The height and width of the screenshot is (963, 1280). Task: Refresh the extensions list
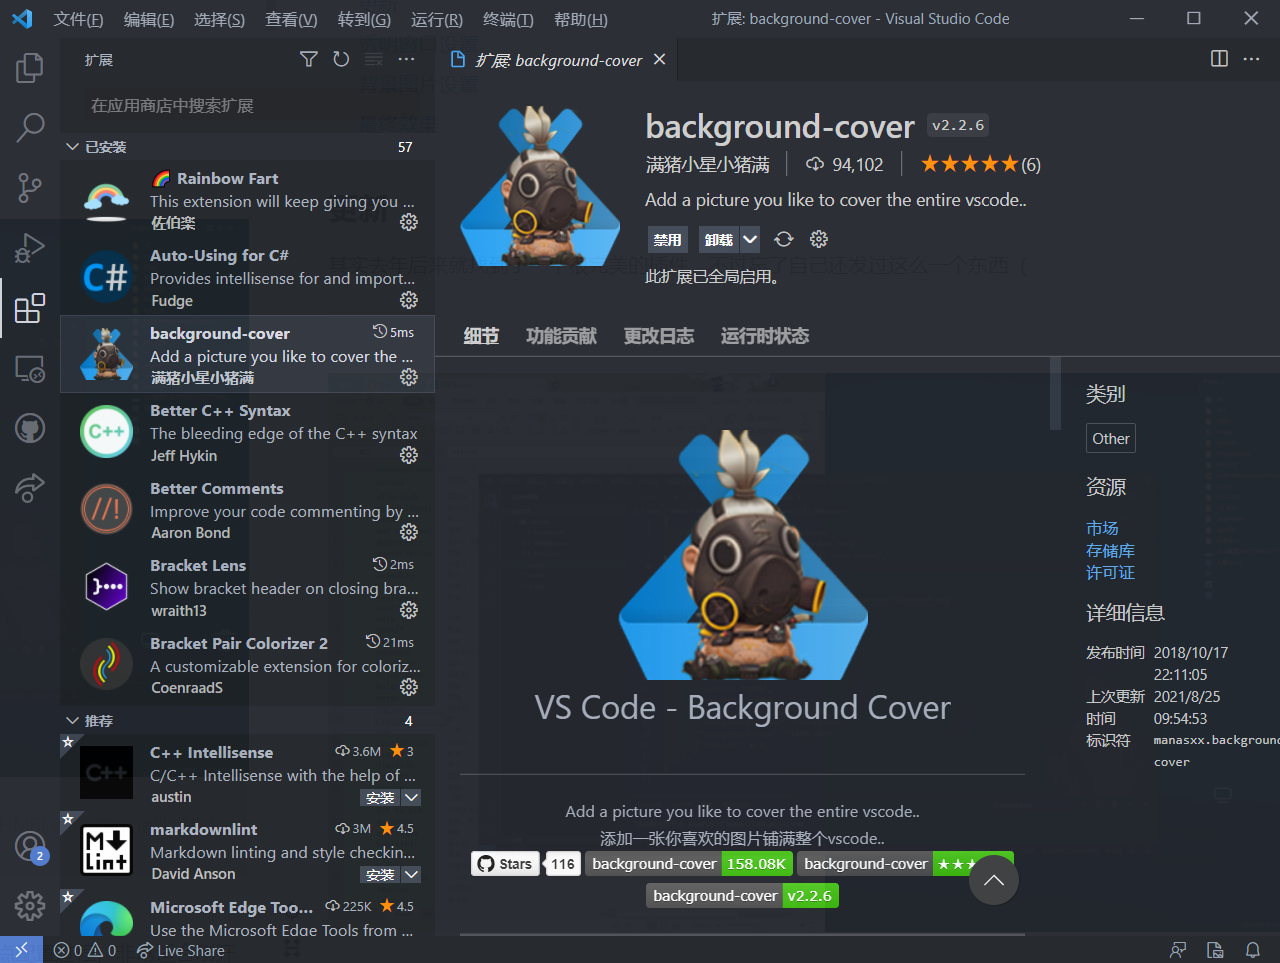point(340,59)
